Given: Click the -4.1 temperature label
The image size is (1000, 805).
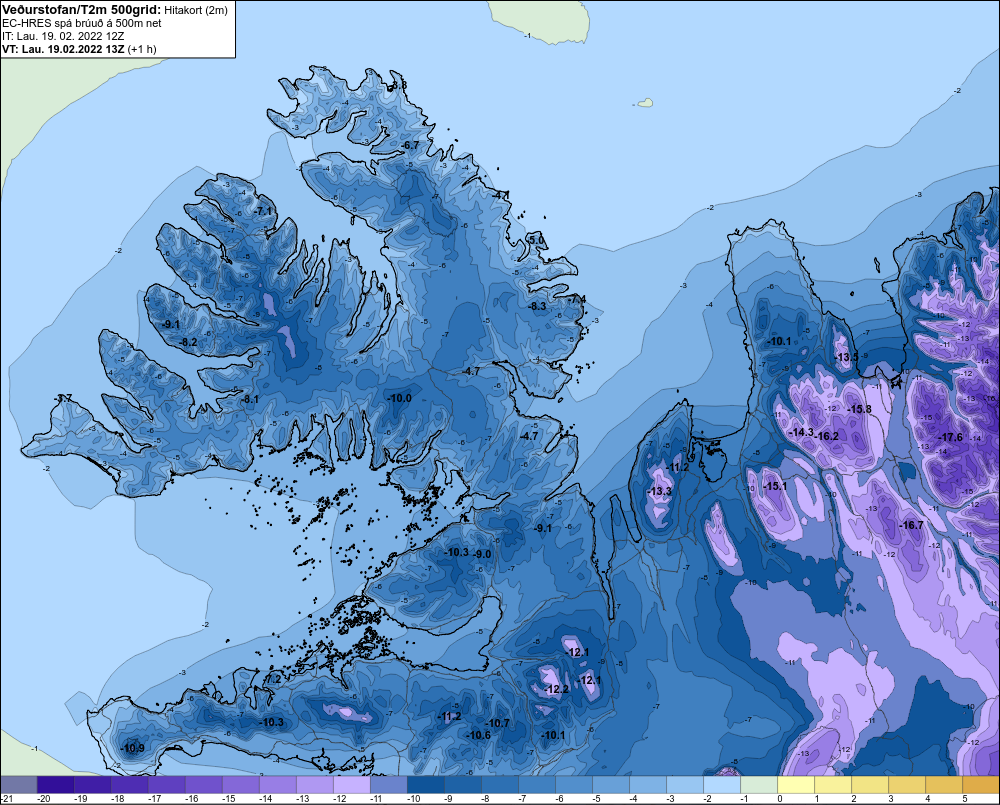Looking at the screenshot, I should (501, 195).
